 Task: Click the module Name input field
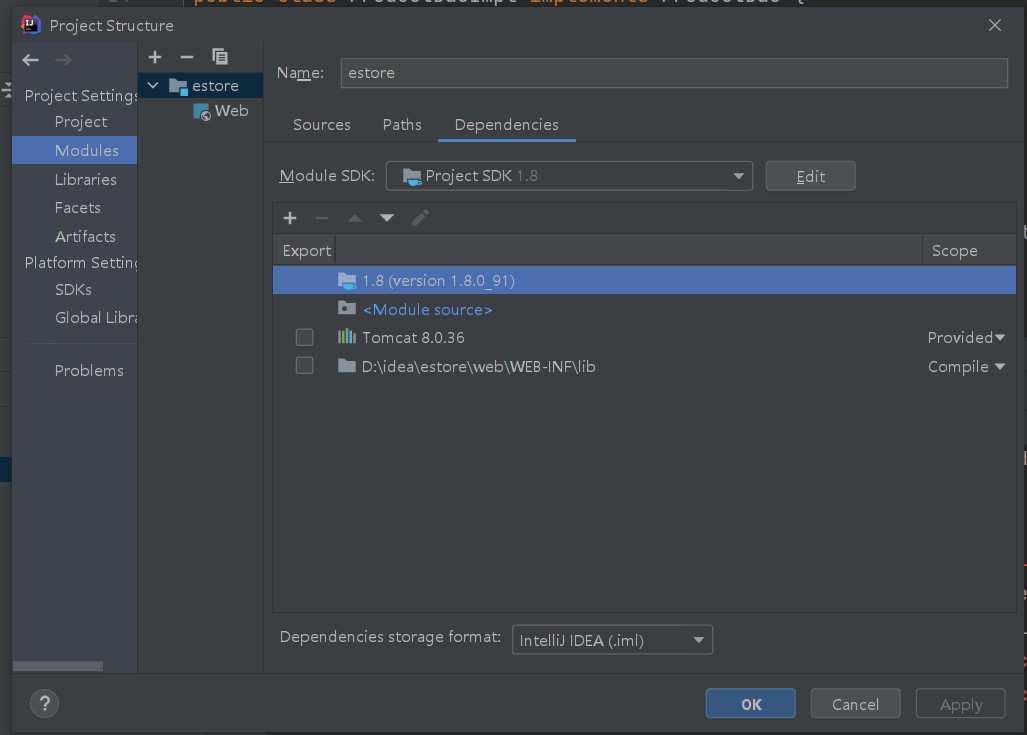674,73
